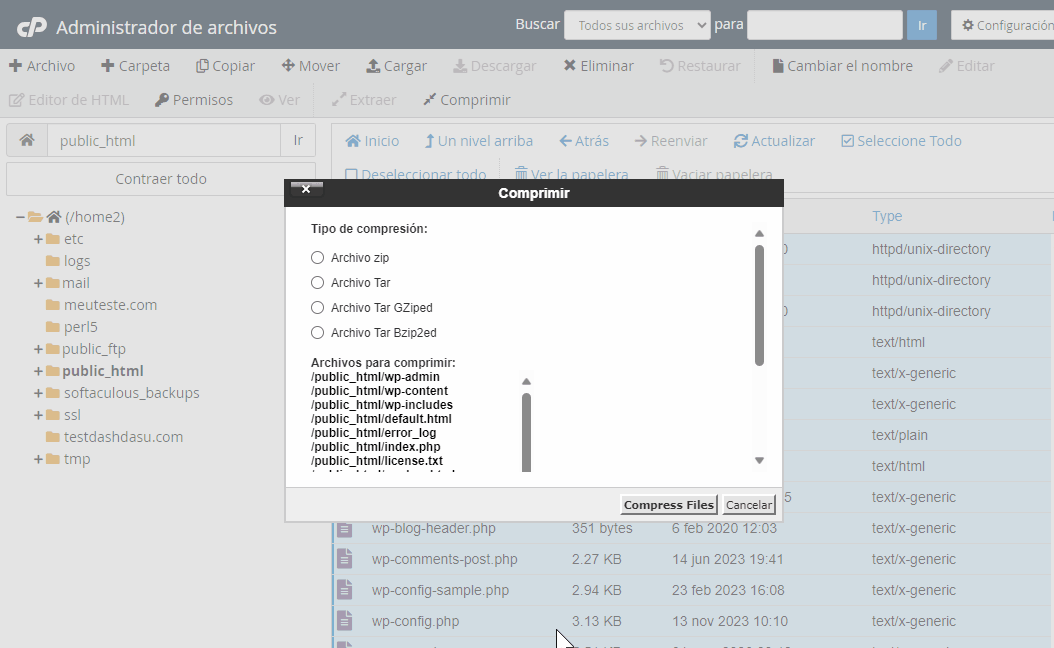Create a new folder with Carpeta
Viewport: 1054px width, 648px height.
click(x=135, y=66)
